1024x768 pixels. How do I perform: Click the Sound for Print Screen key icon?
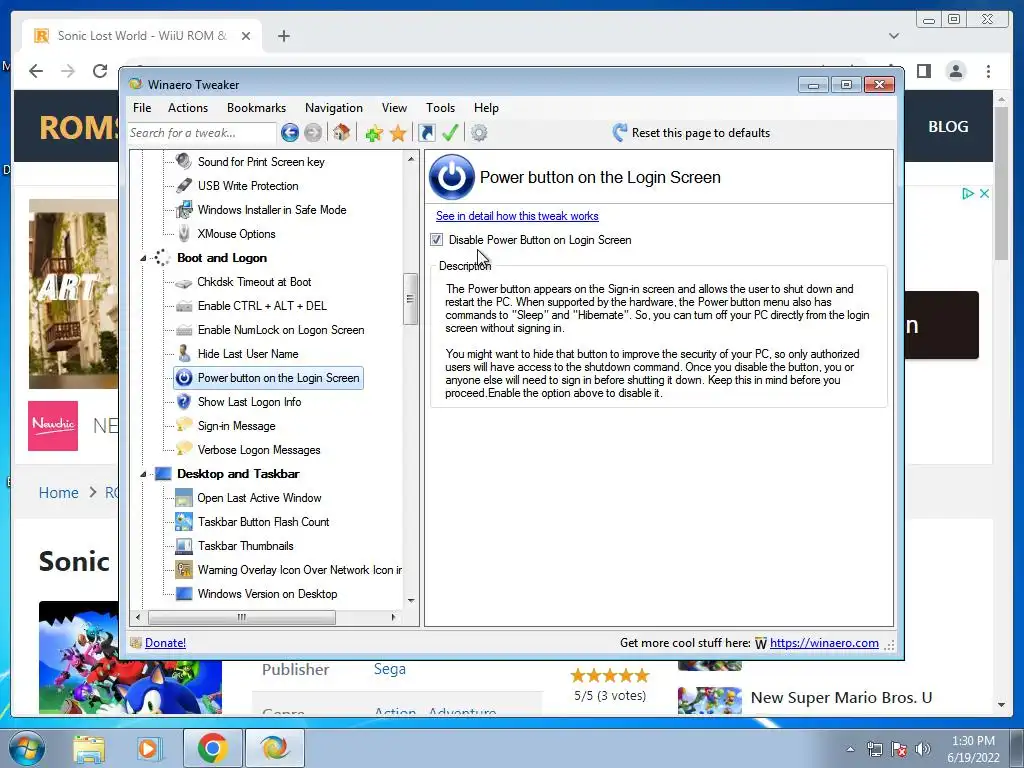[x=184, y=161]
